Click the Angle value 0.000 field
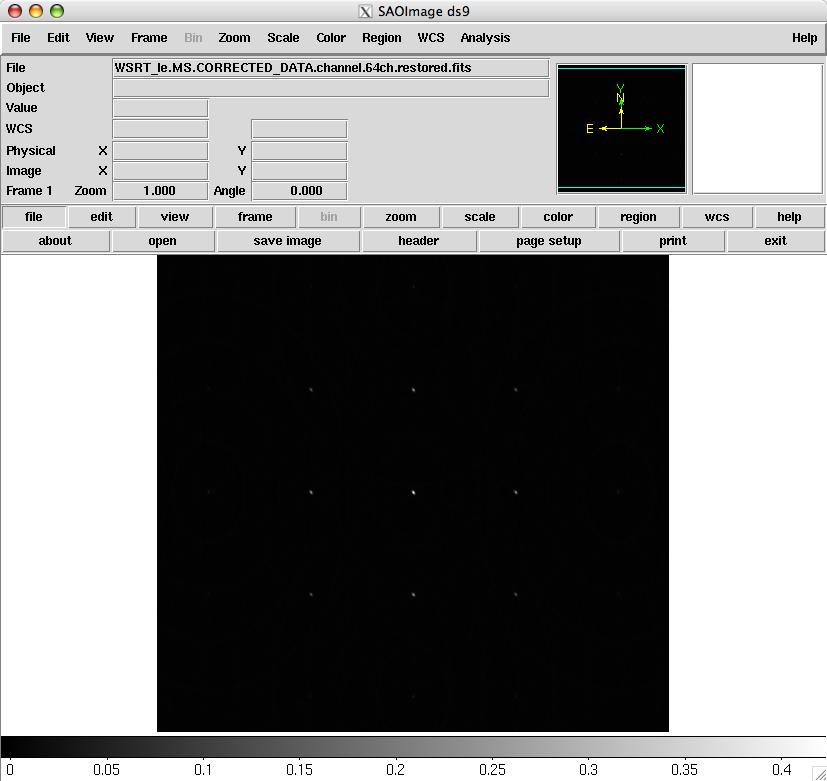This screenshot has height=781, width=827. click(x=299, y=191)
